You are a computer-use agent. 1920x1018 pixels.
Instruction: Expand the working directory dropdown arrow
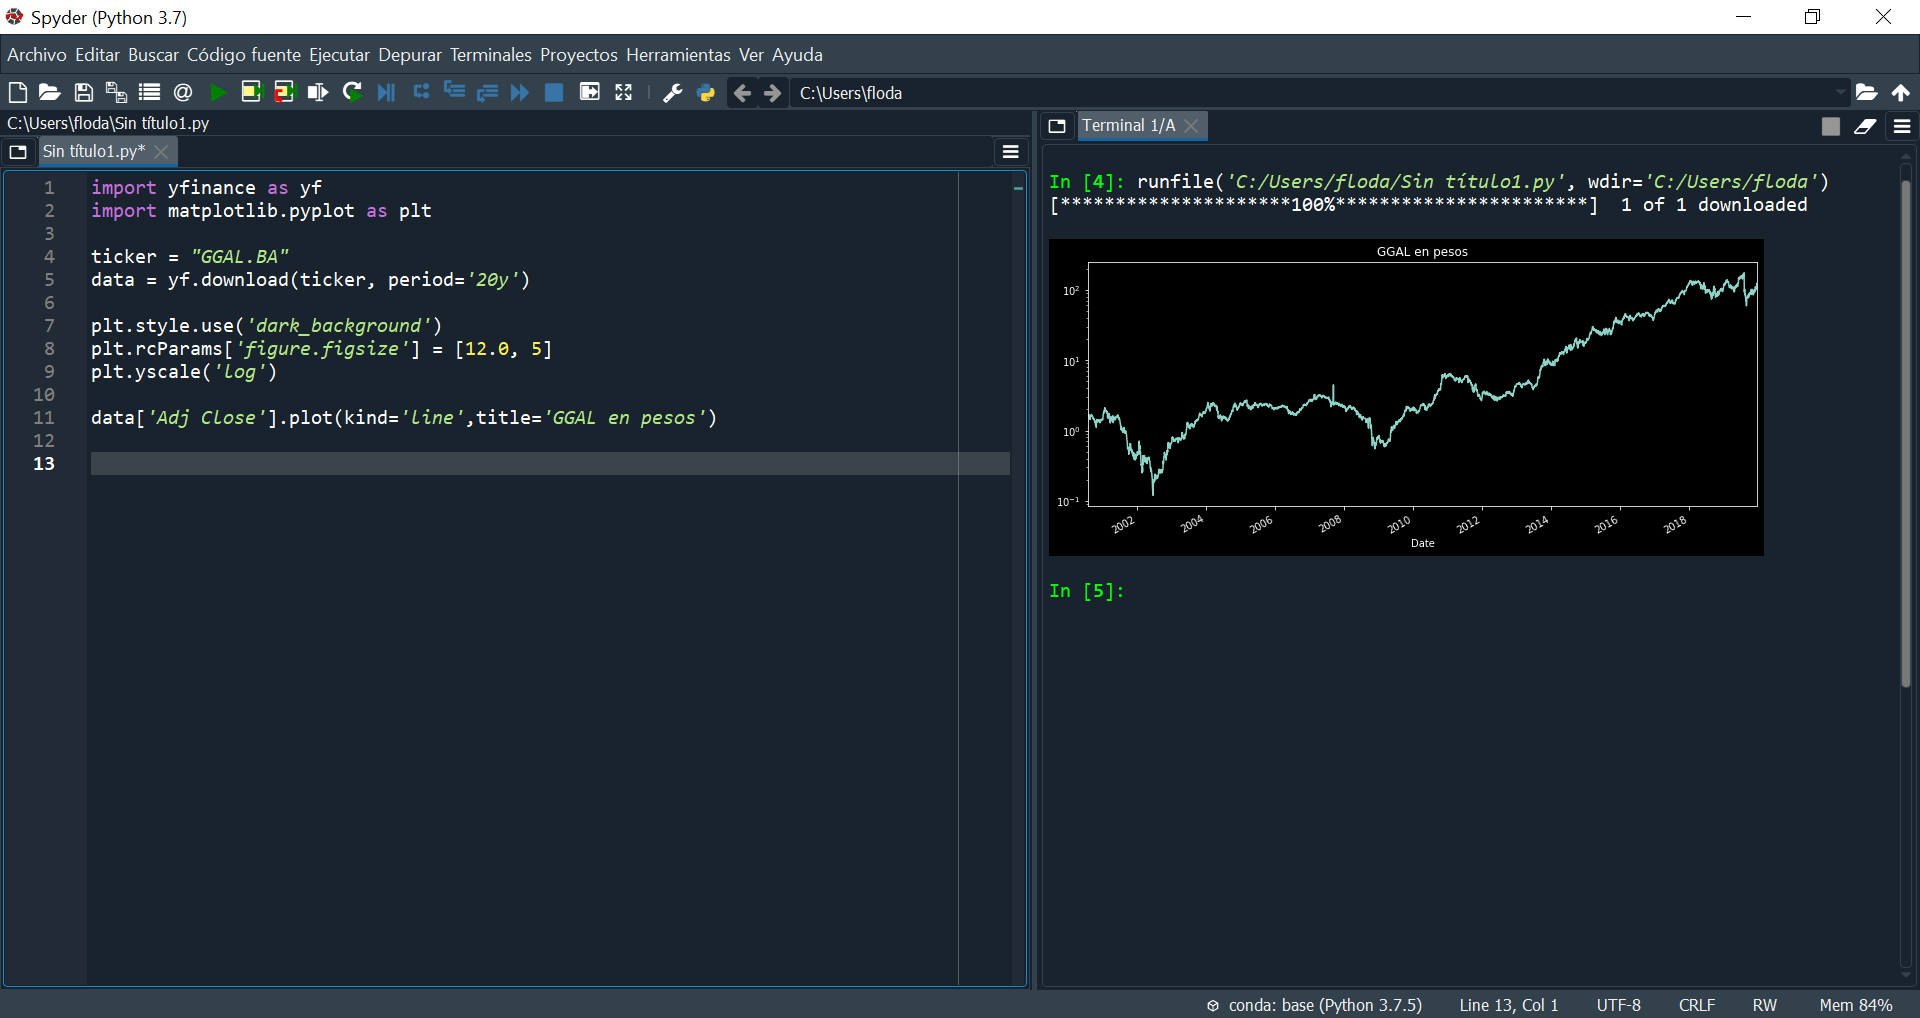click(x=1840, y=93)
